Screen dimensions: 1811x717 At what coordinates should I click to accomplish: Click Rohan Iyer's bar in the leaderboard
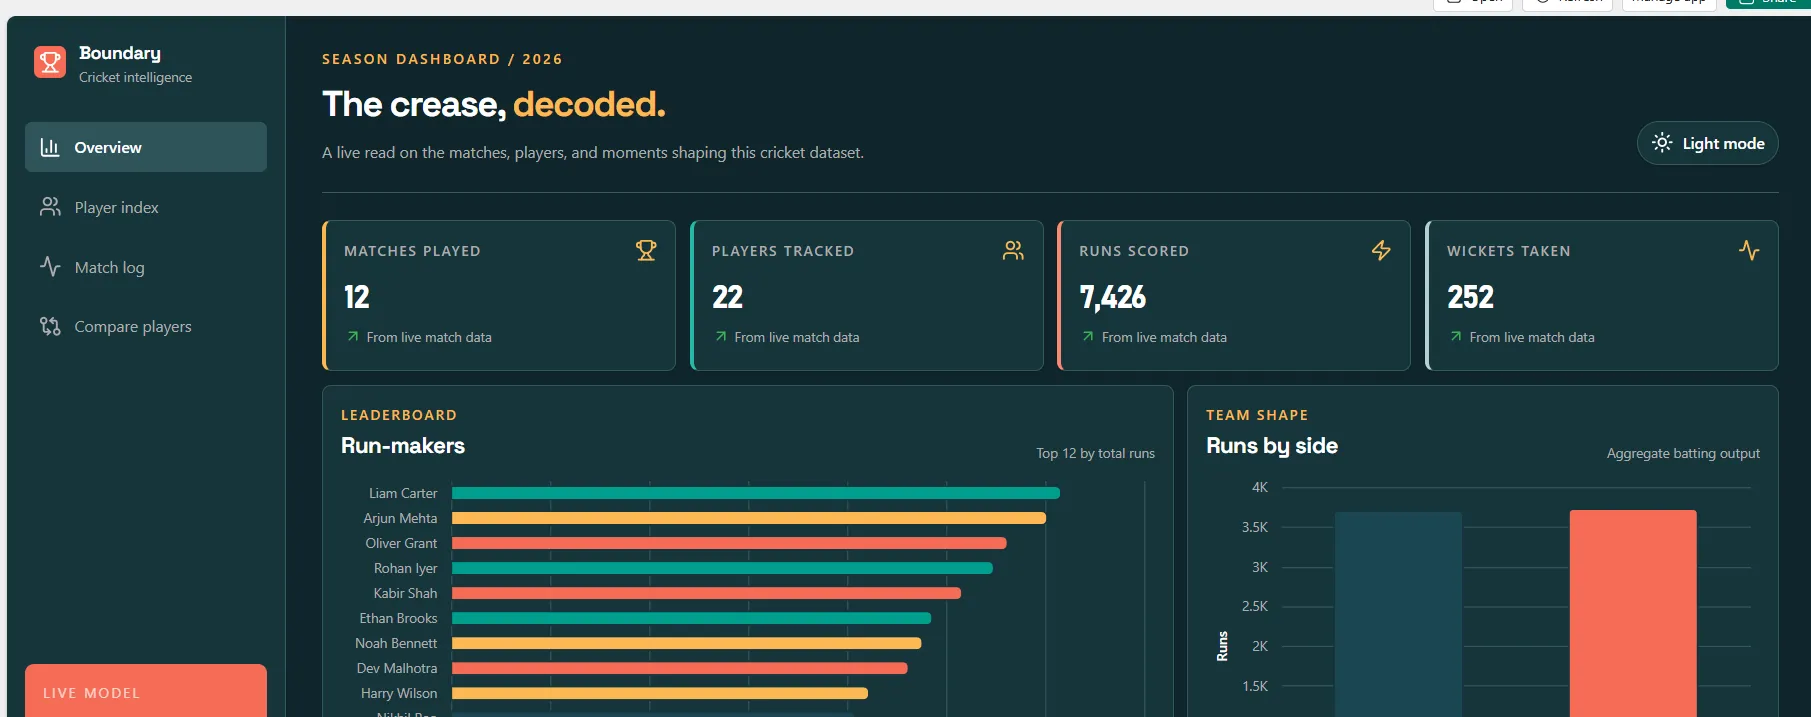click(722, 568)
